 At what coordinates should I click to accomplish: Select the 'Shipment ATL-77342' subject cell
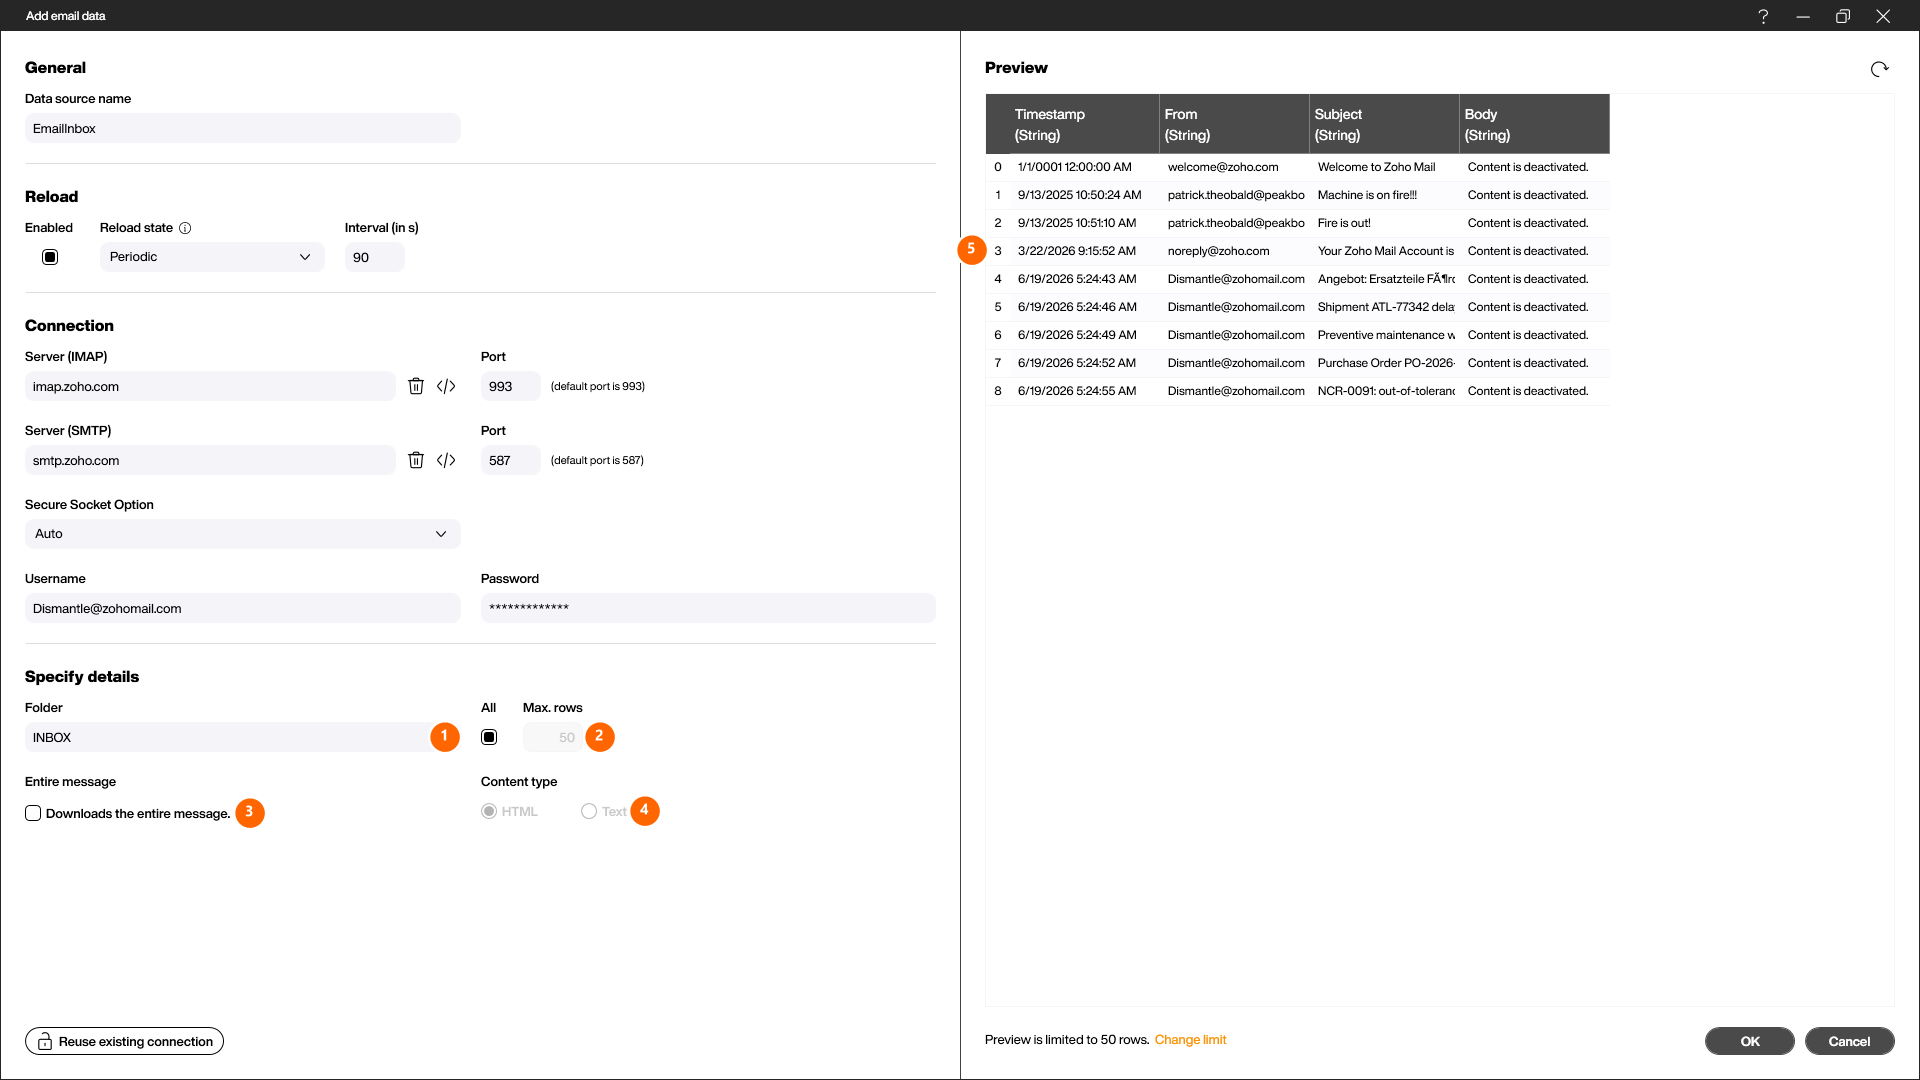(1384, 307)
